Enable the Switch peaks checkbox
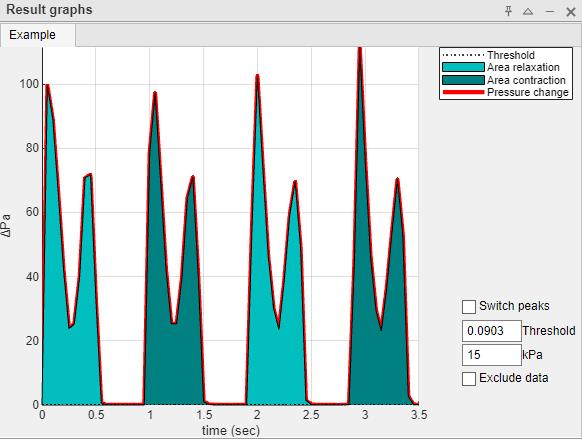The image size is (582, 439). click(469, 307)
